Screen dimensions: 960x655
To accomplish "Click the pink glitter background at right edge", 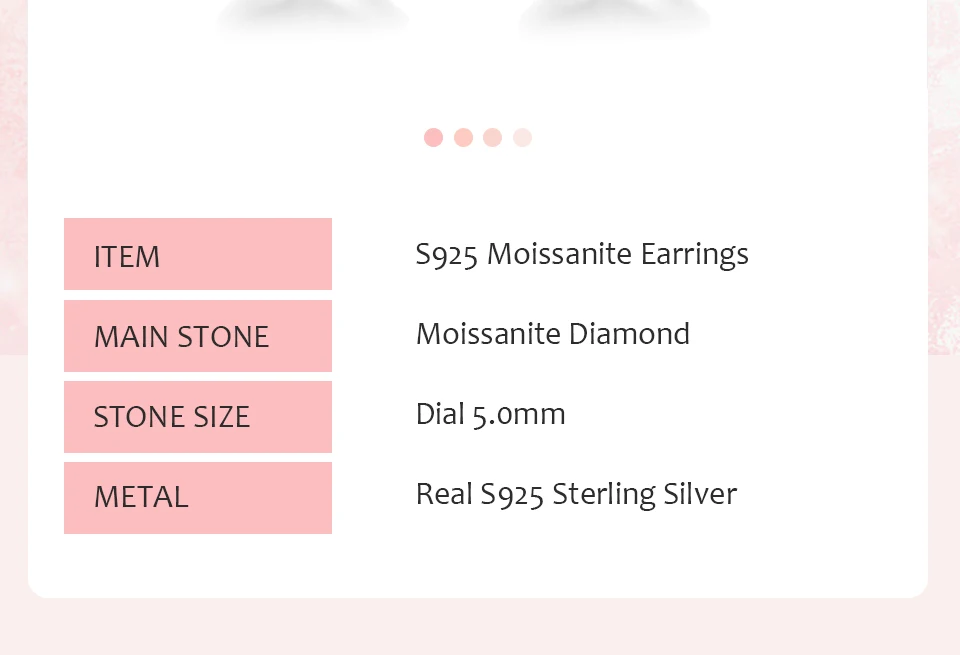I will [x=944, y=200].
